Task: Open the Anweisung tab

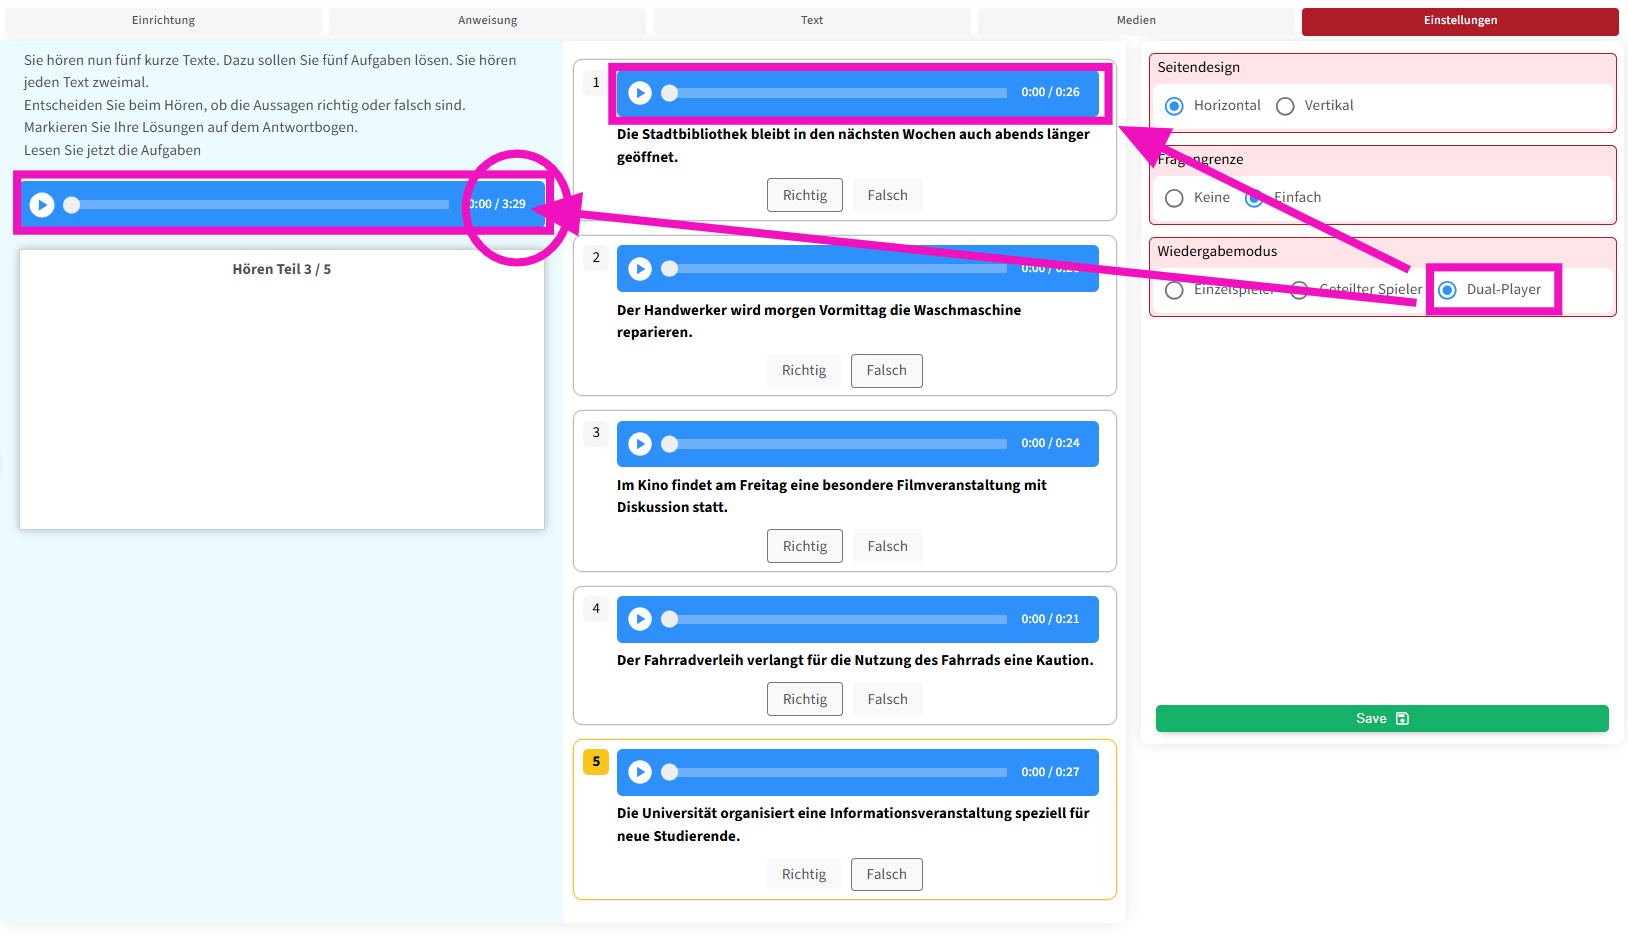Action: point(487,21)
